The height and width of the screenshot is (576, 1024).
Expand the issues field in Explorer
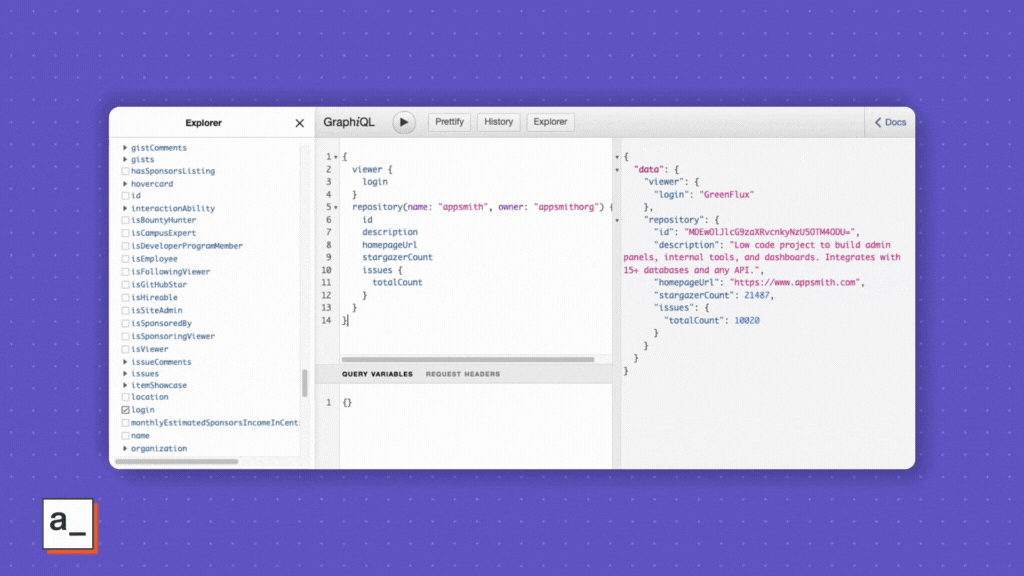tap(125, 374)
